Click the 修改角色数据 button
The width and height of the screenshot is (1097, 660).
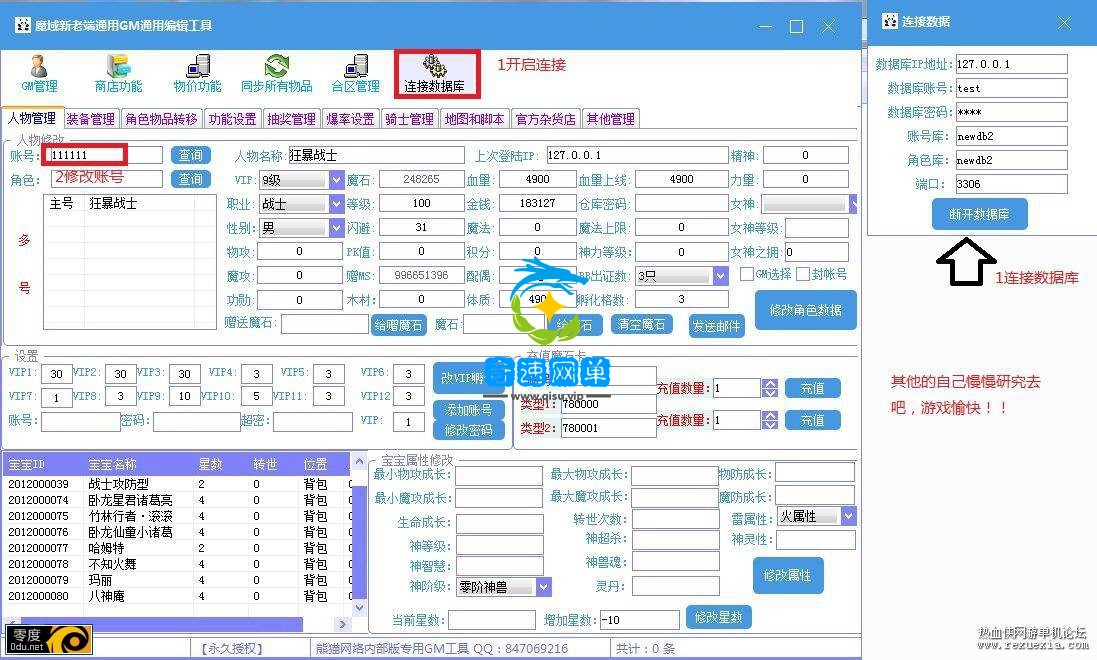[805, 310]
